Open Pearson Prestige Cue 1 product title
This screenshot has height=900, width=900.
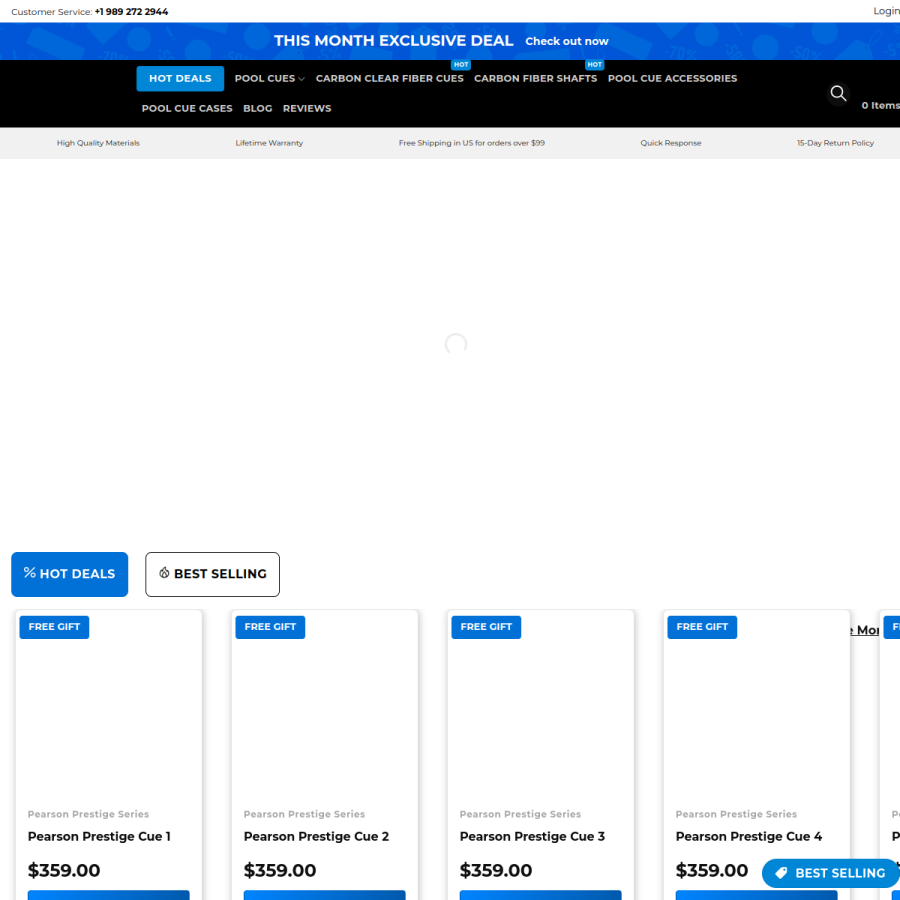coord(99,836)
